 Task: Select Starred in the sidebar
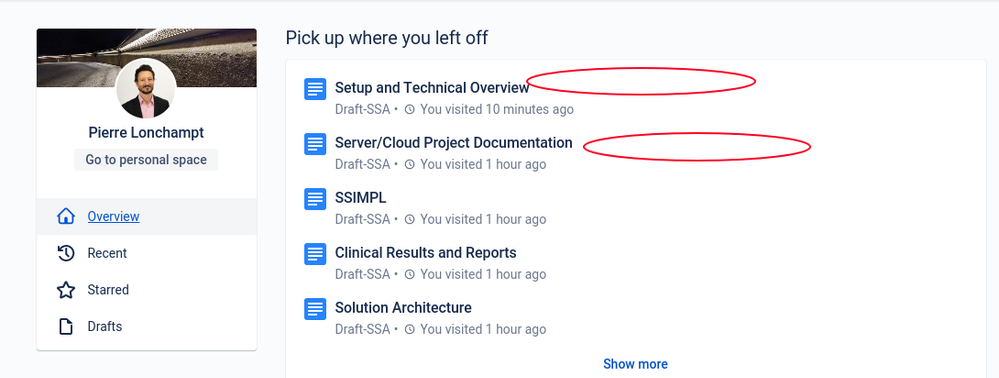[x=147, y=290]
